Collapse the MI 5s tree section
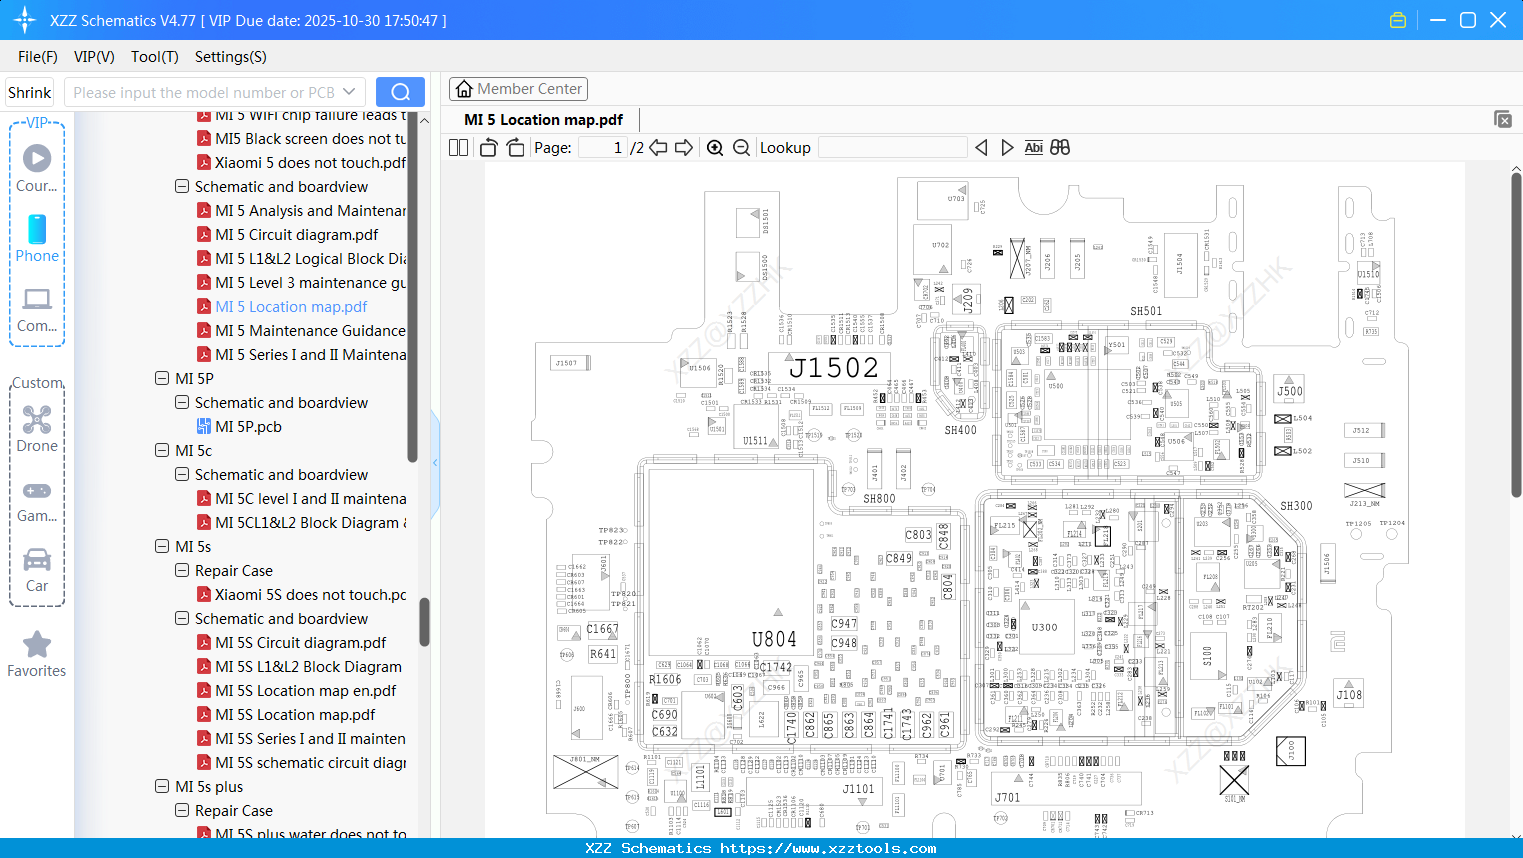 coord(162,546)
